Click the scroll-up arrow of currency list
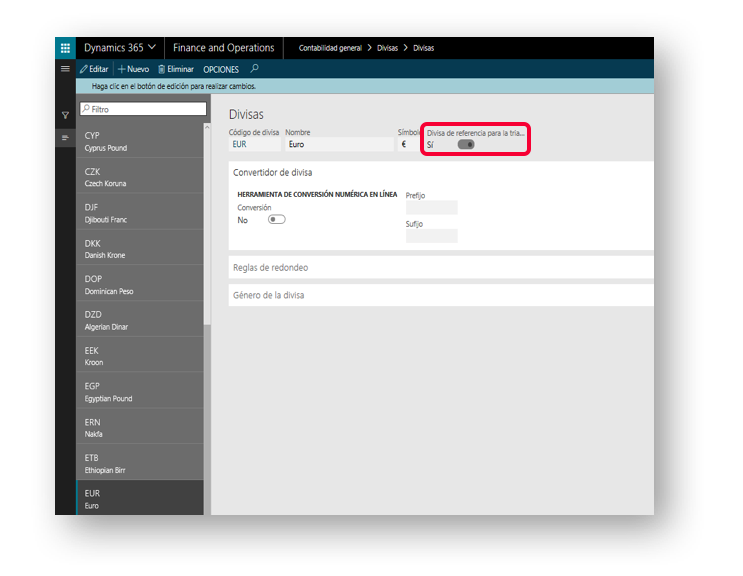Viewport: 743px width, 576px height. 207,127
